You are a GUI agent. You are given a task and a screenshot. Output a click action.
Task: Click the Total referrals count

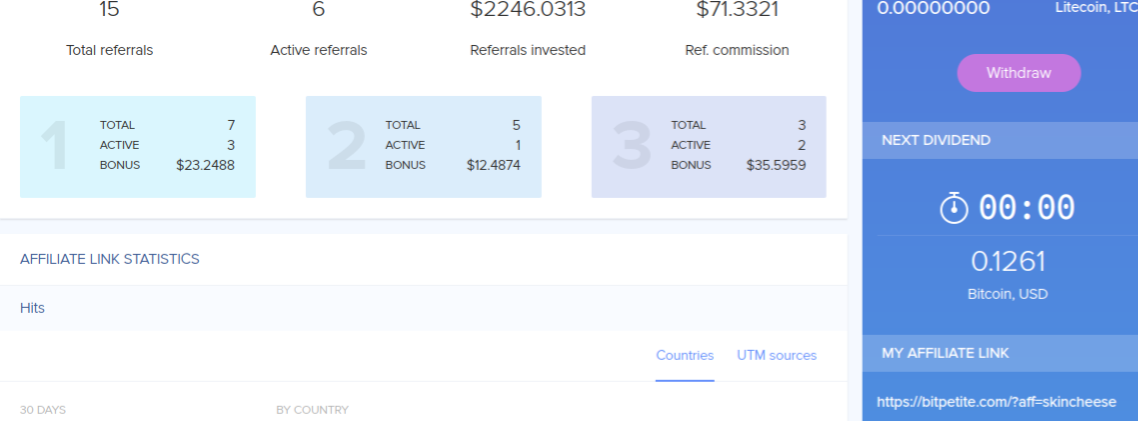pyautogui.click(x=110, y=9)
